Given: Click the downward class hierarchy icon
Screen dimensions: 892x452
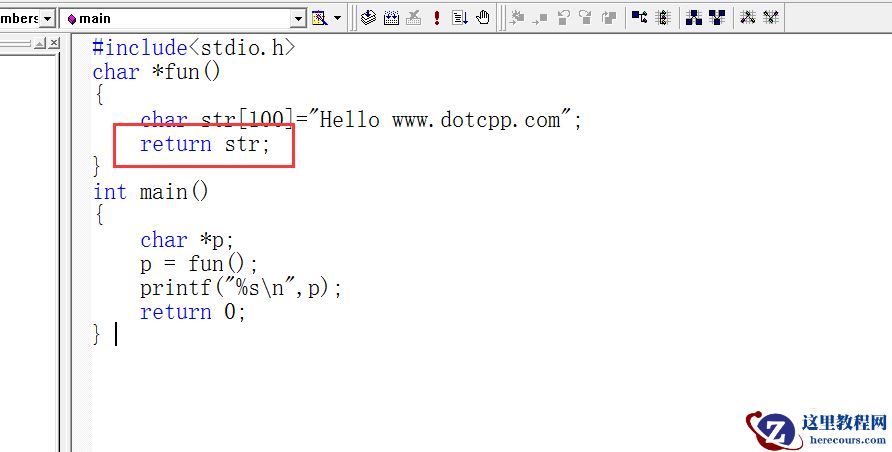Looking at the screenshot, I should click(x=717, y=18).
